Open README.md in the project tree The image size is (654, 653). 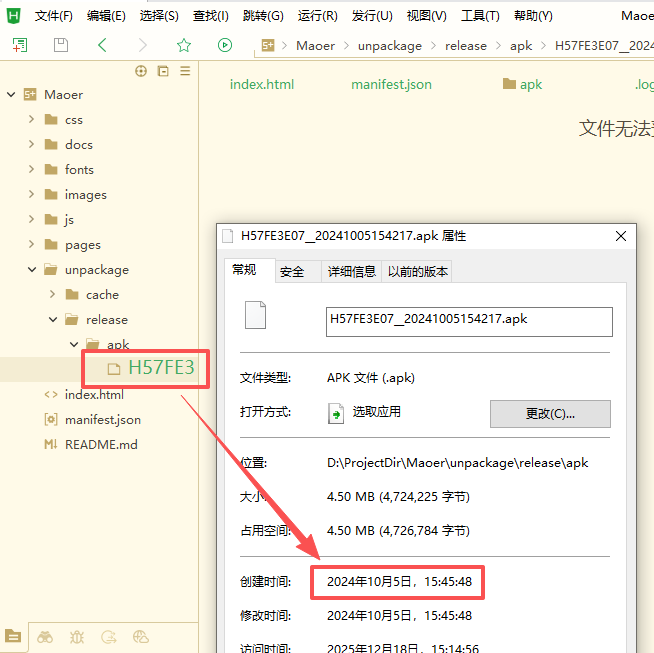coord(101,445)
